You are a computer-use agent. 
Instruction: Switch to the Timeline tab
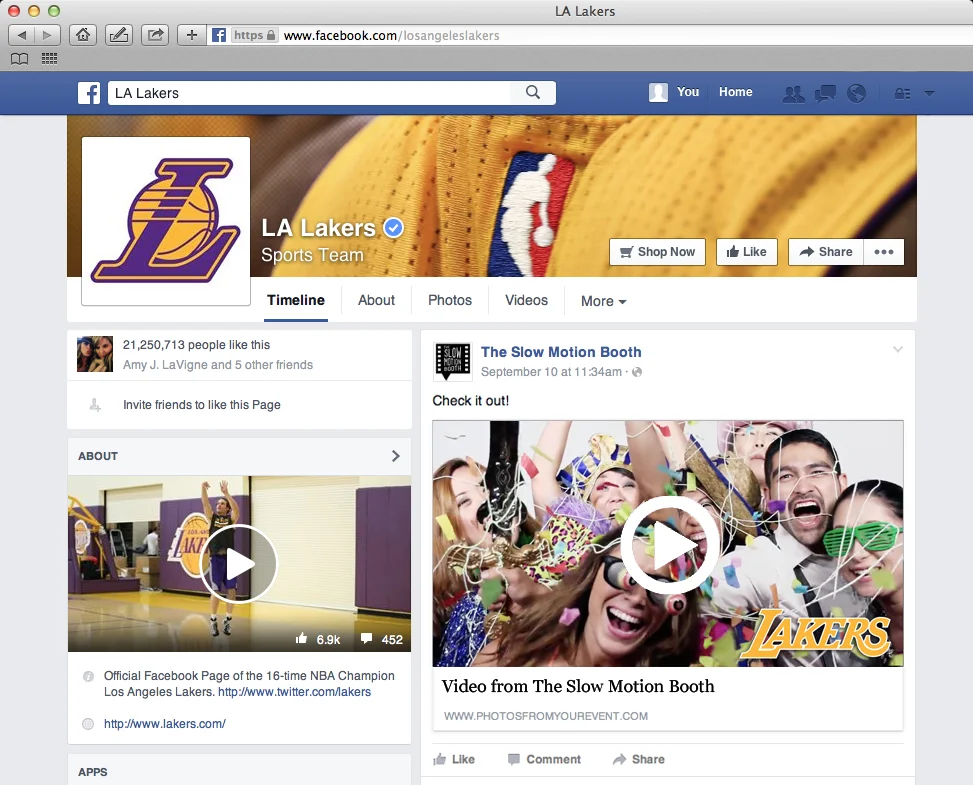[x=296, y=300]
